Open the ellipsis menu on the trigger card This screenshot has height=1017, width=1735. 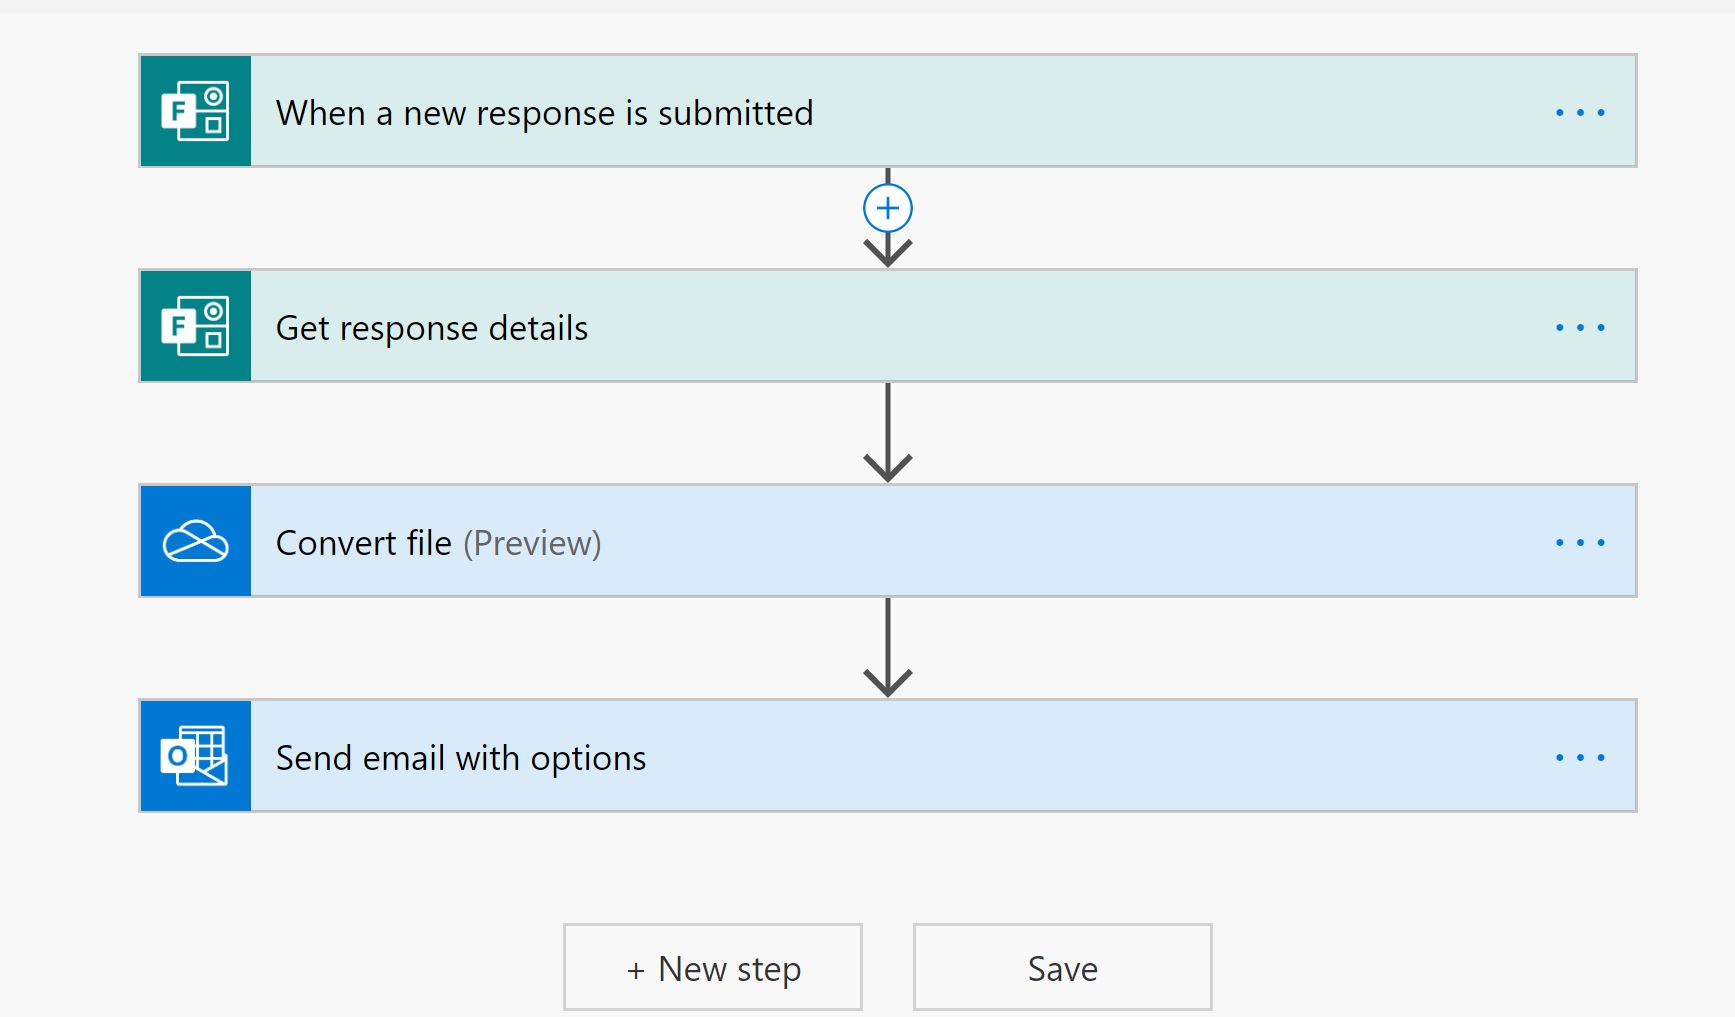[1579, 111]
